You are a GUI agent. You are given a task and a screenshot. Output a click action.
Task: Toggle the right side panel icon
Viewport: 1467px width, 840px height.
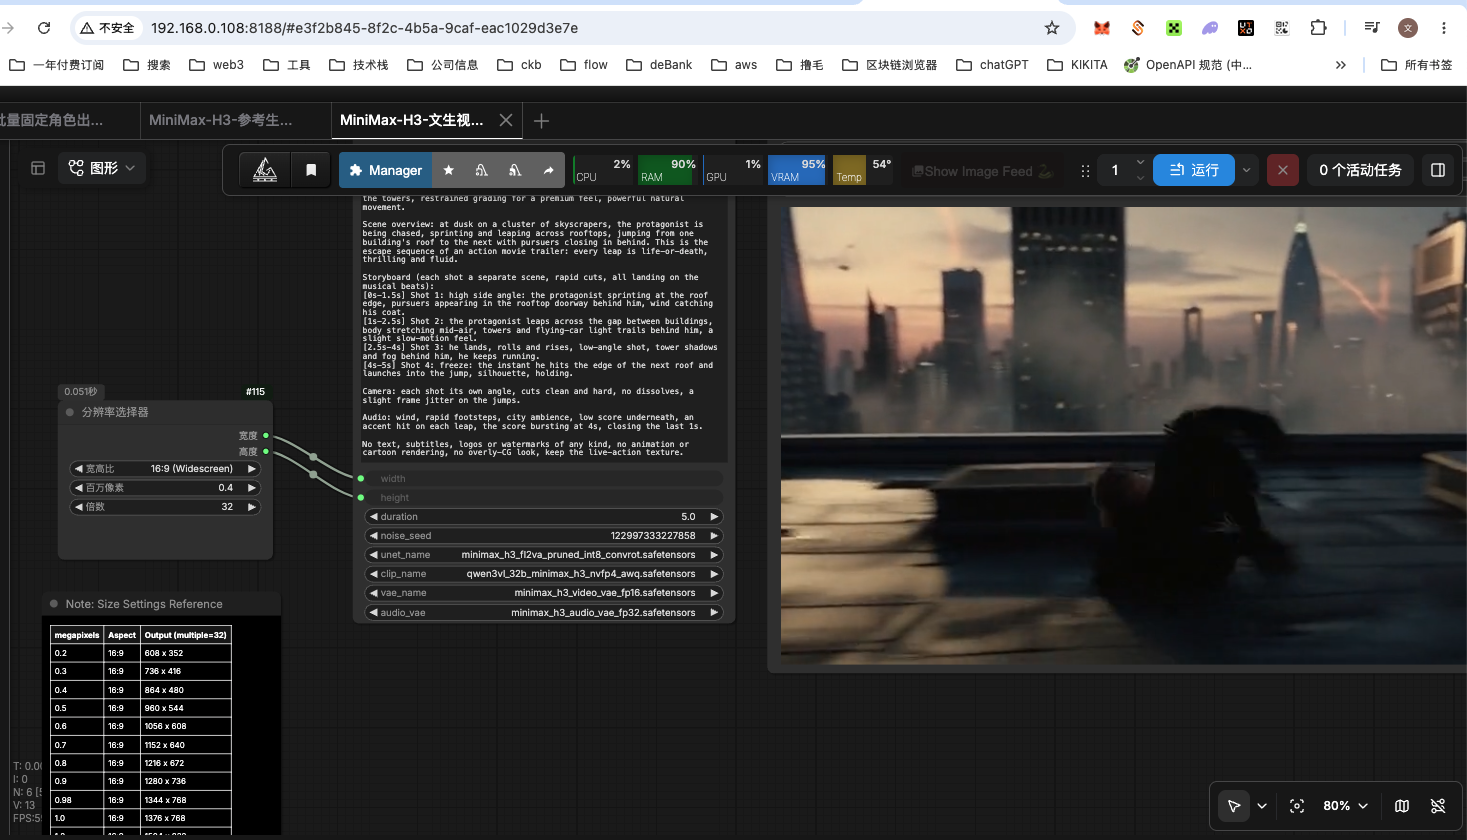(x=1438, y=170)
